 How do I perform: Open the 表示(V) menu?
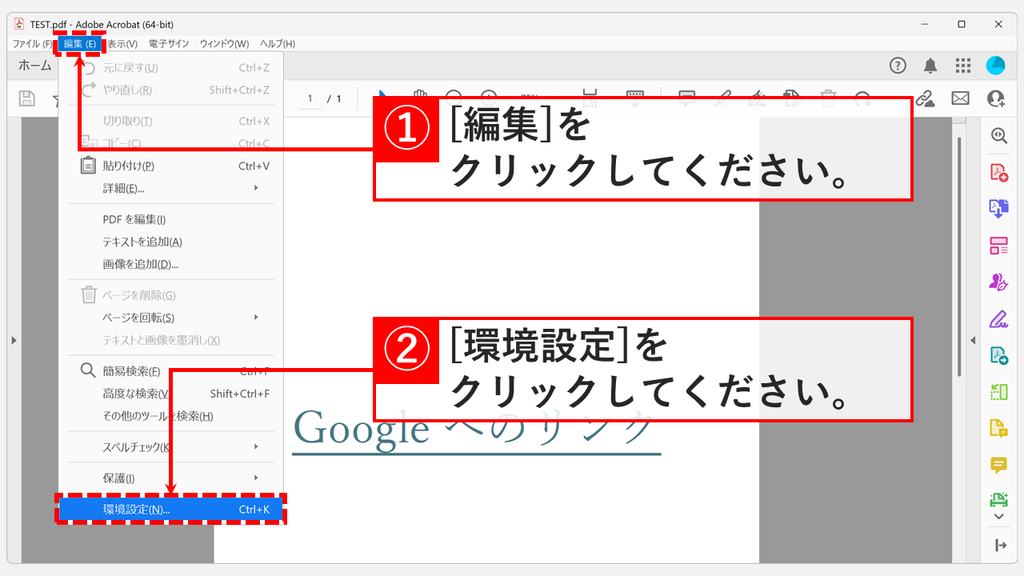(122, 44)
